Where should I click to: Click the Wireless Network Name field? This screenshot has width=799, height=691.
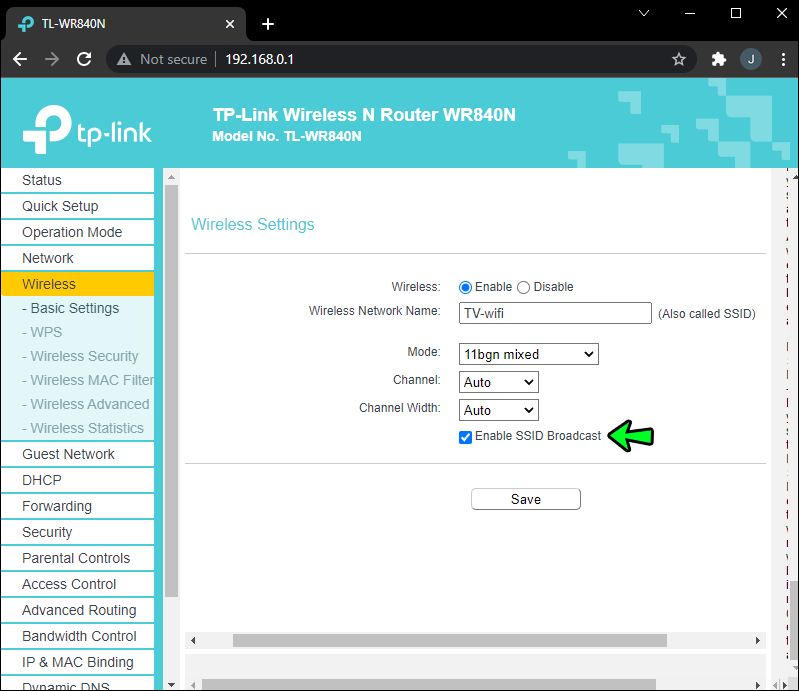(x=555, y=313)
